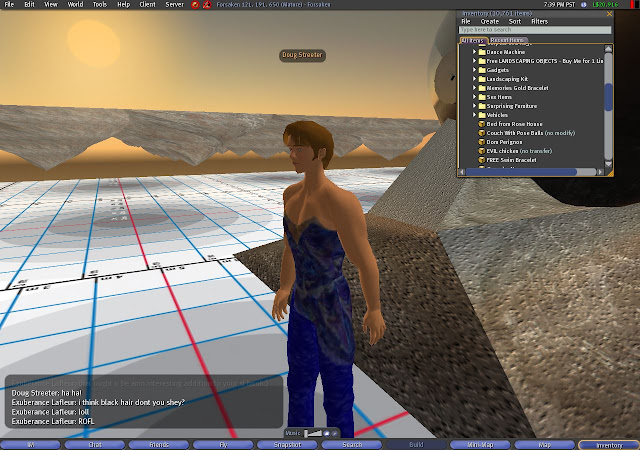Click the Memories Gold Bracelet folder icon

(x=482, y=88)
